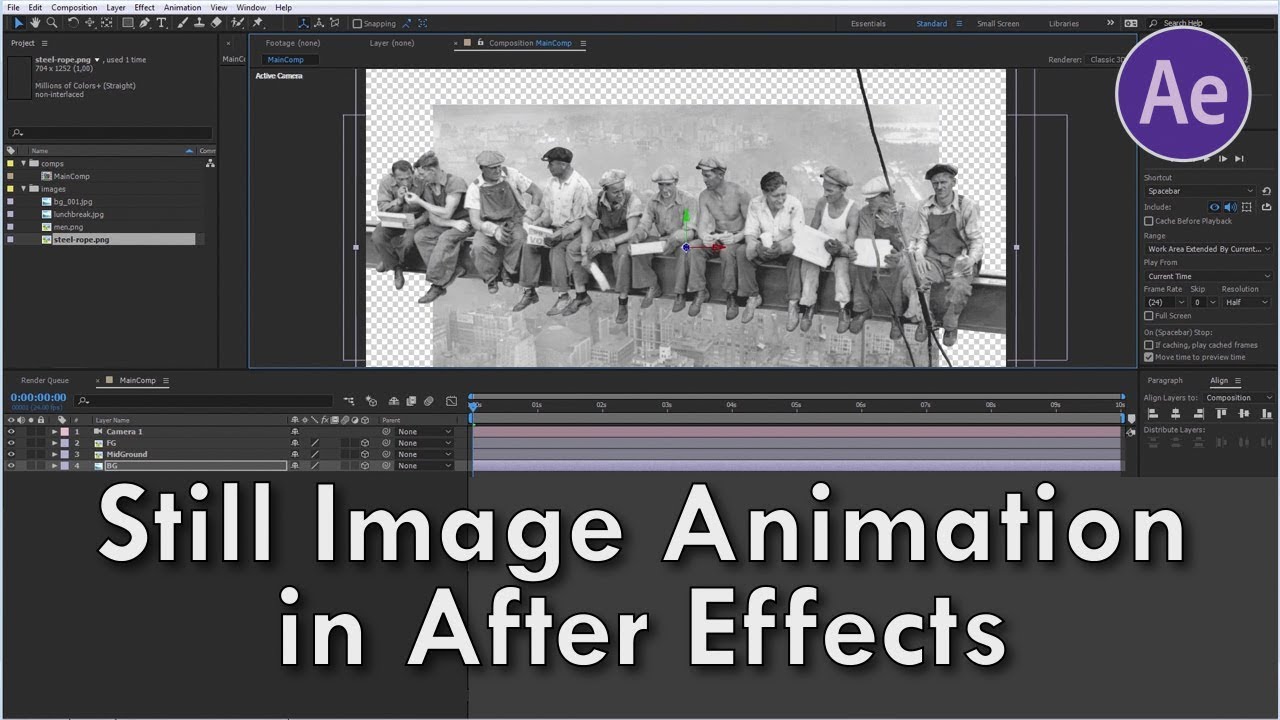Select the Type text tool
The image size is (1280, 720).
161,23
